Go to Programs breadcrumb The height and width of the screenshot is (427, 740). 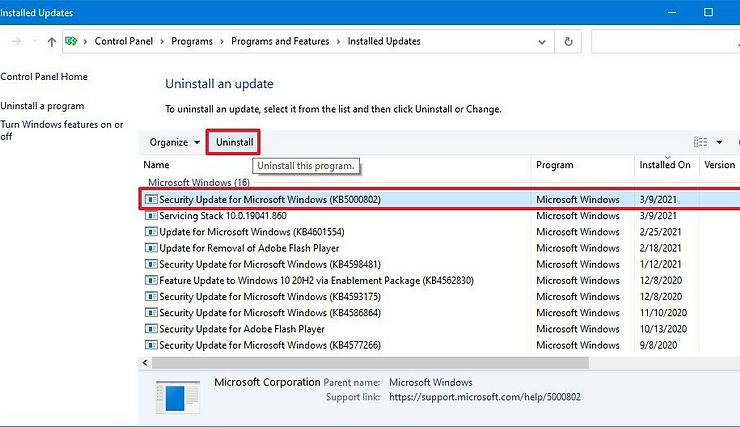(x=192, y=42)
